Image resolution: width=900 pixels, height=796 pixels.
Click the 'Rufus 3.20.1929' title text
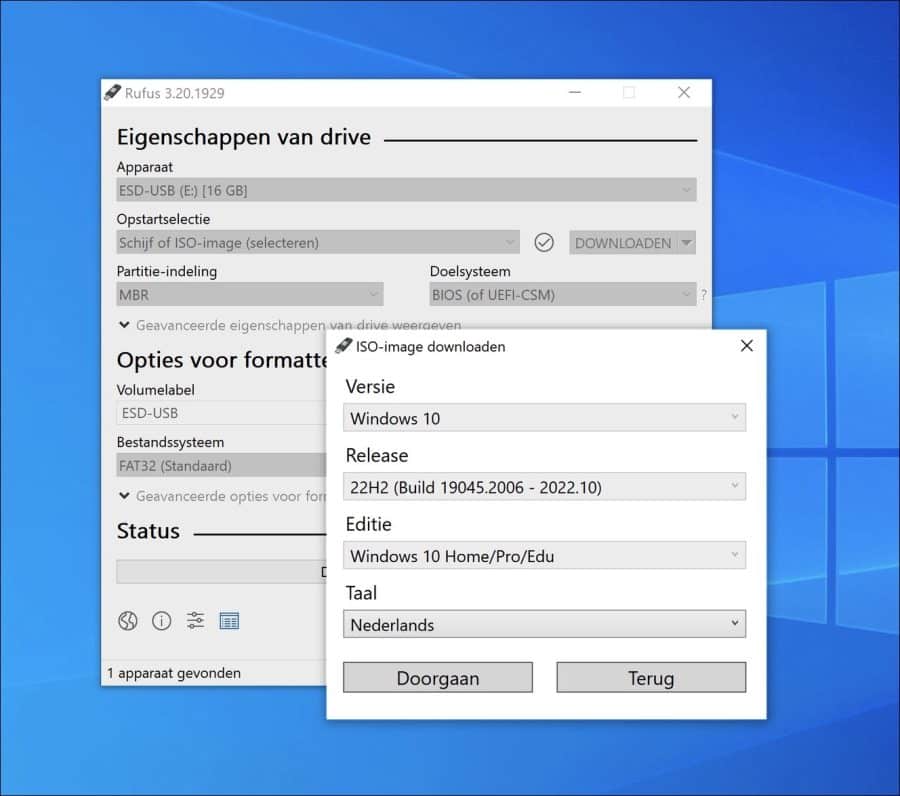[x=174, y=93]
